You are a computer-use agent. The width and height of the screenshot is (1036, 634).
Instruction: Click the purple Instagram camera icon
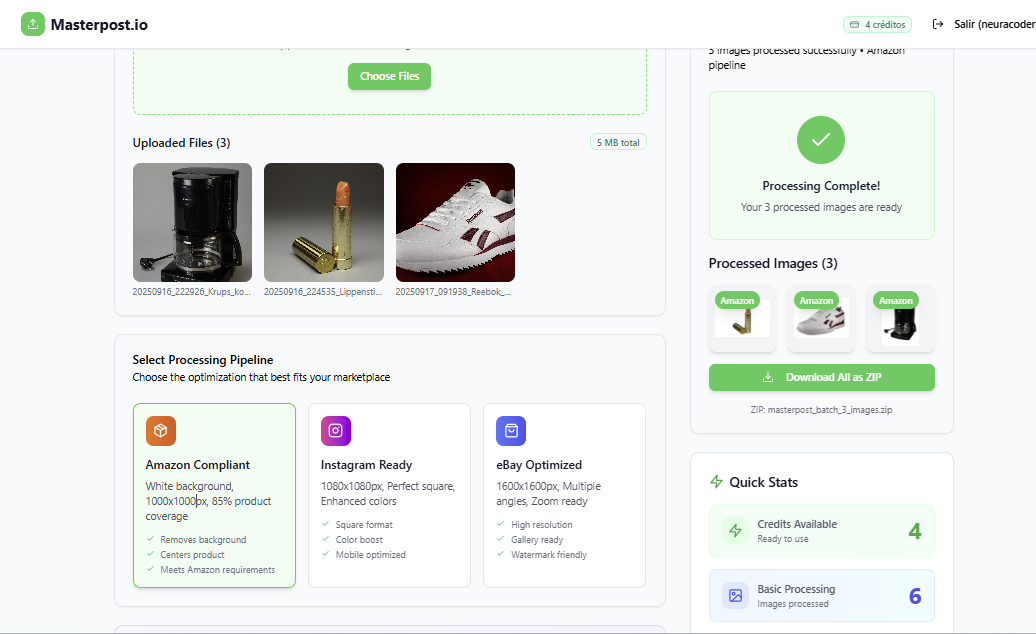pos(335,431)
